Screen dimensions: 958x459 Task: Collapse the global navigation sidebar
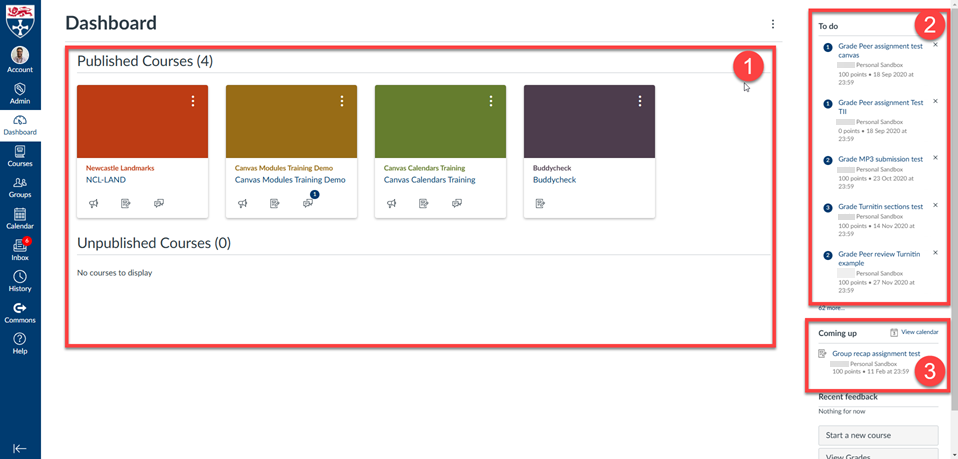pos(20,448)
